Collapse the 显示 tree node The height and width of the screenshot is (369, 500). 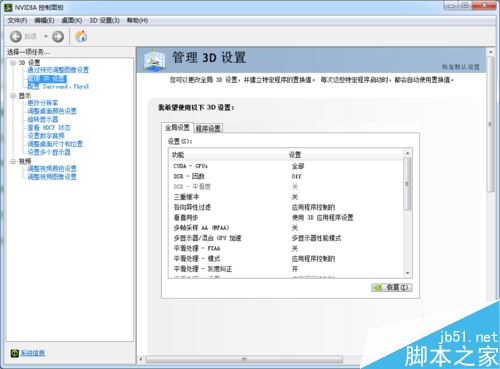pyautogui.click(x=13, y=96)
